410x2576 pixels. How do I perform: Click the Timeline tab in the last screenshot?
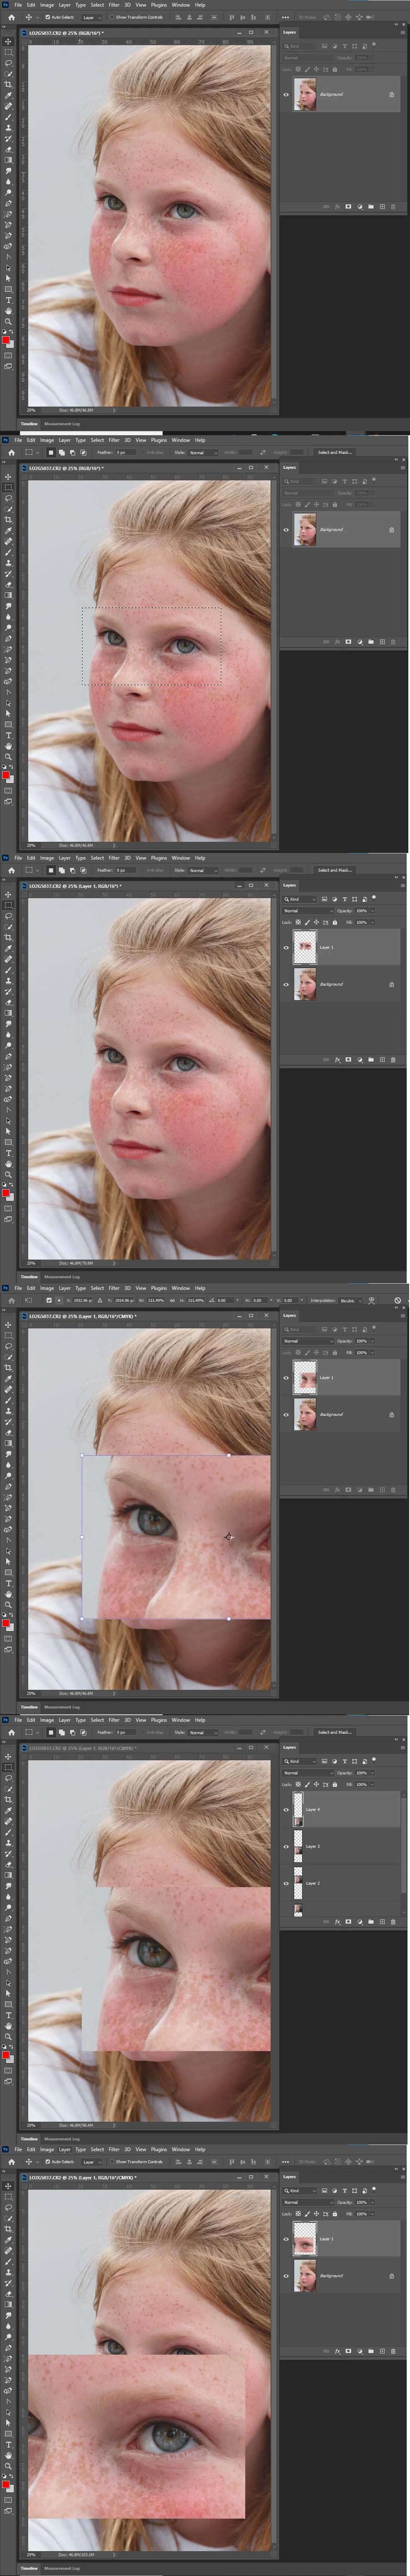click(x=29, y=2568)
